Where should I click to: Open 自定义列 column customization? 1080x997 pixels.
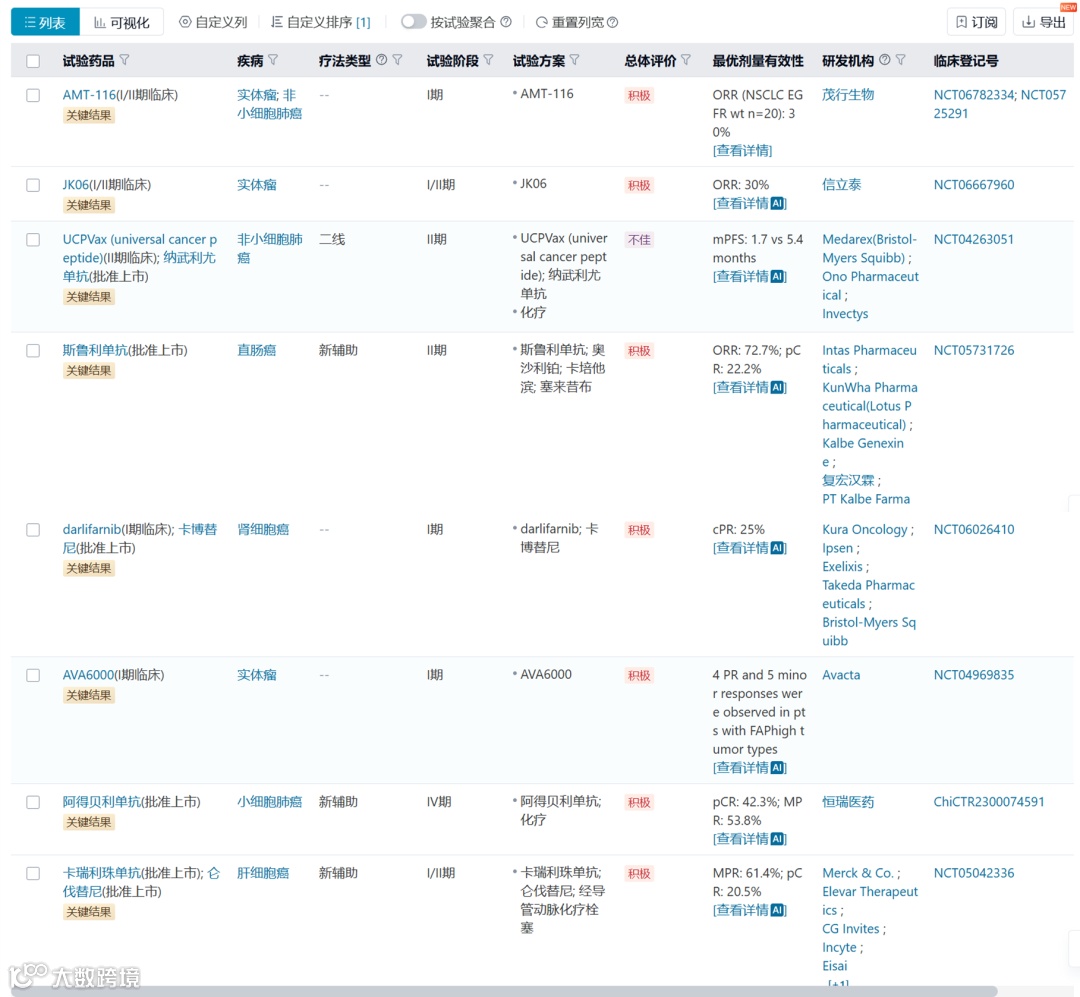[213, 22]
